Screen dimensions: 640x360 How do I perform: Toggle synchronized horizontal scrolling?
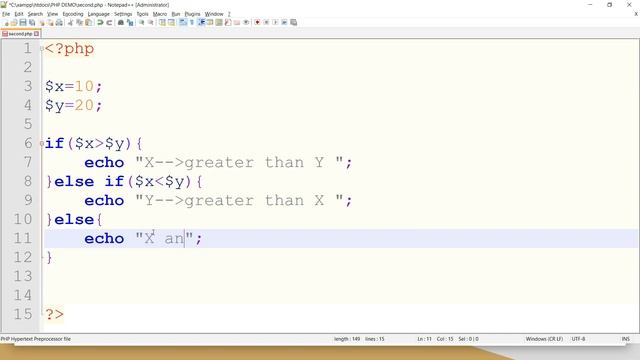click(x=171, y=22)
